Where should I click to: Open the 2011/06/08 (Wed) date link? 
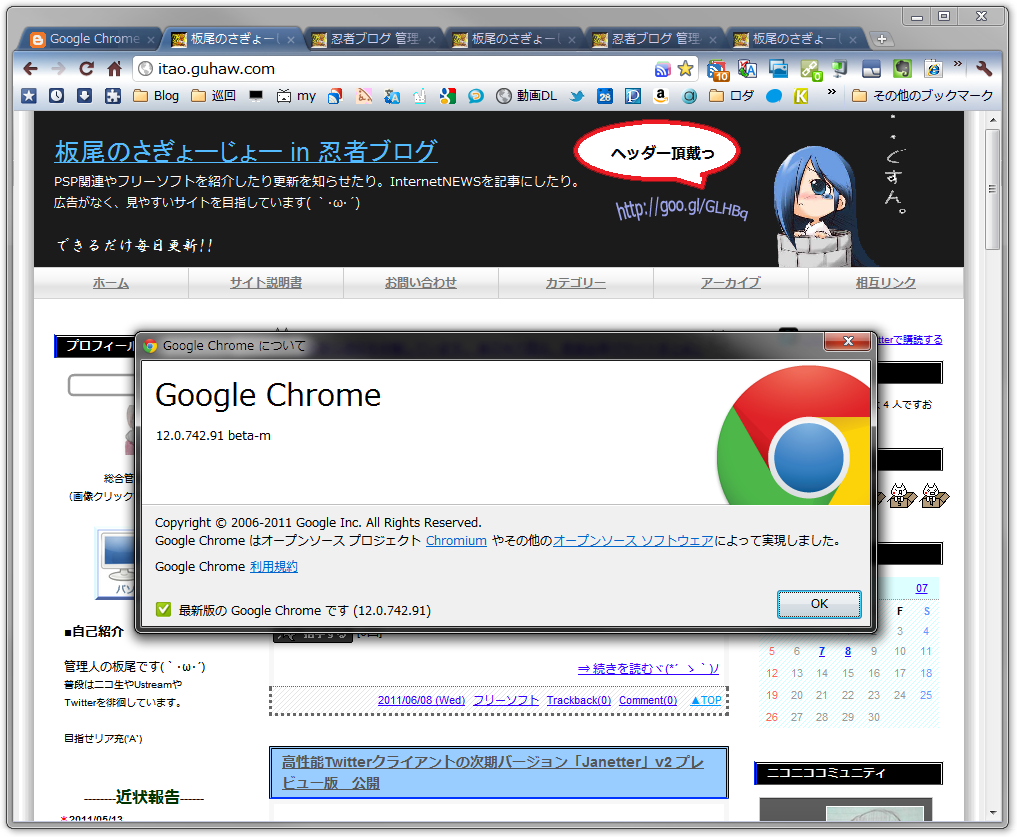pos(422,700)
